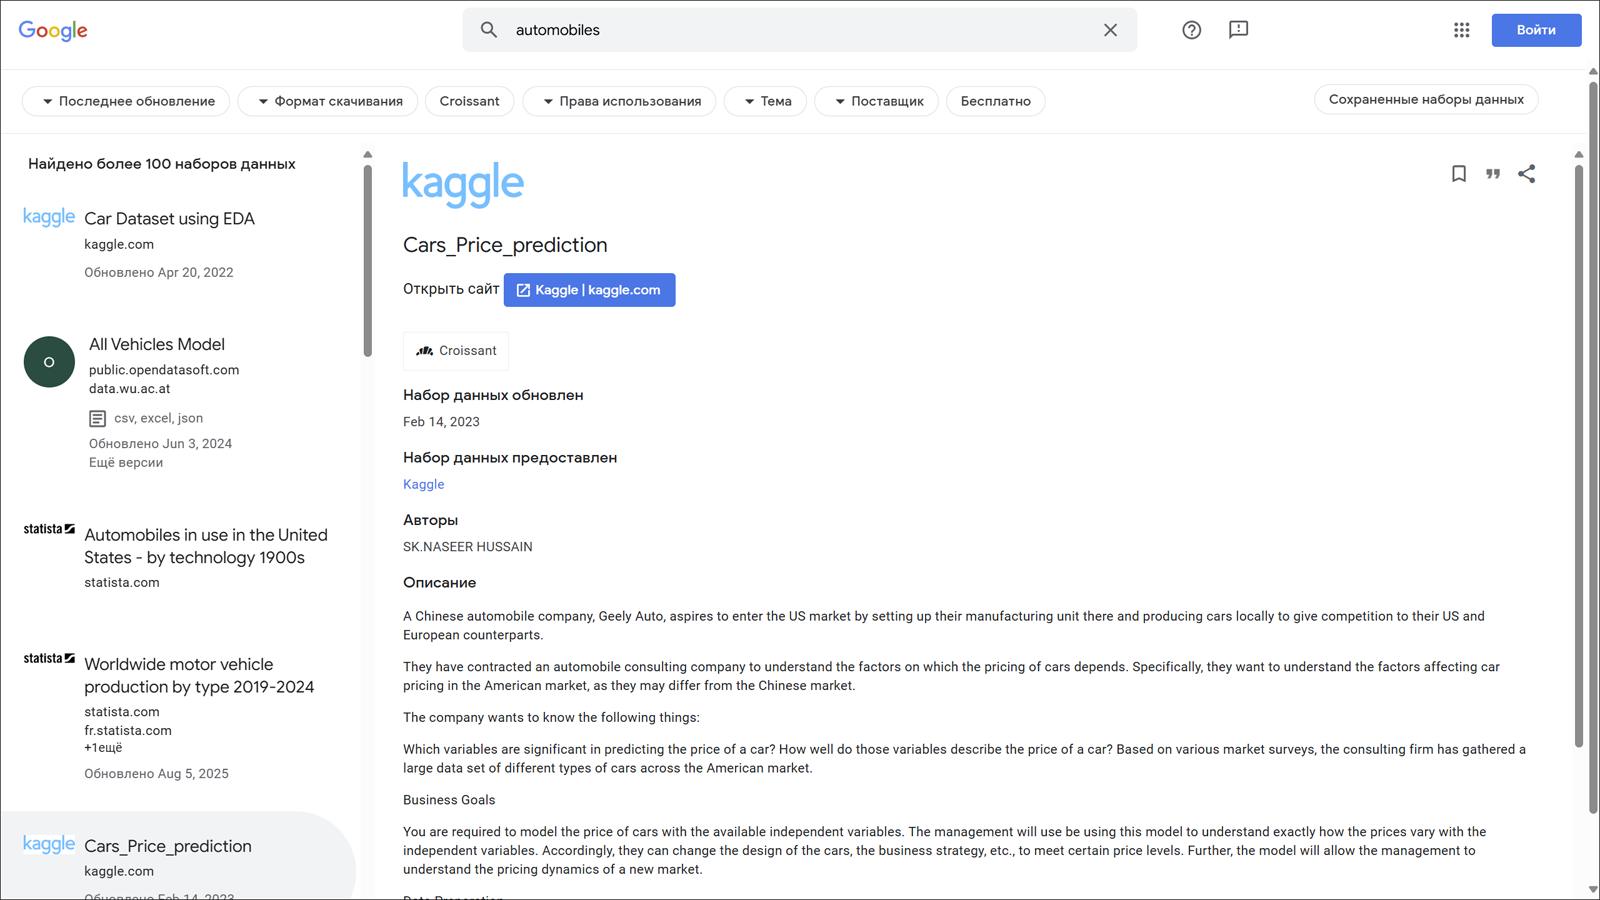This screenshot has width=1600, height=900.
Task: Clear the search query with X icon
Action: click(1110, 30)
